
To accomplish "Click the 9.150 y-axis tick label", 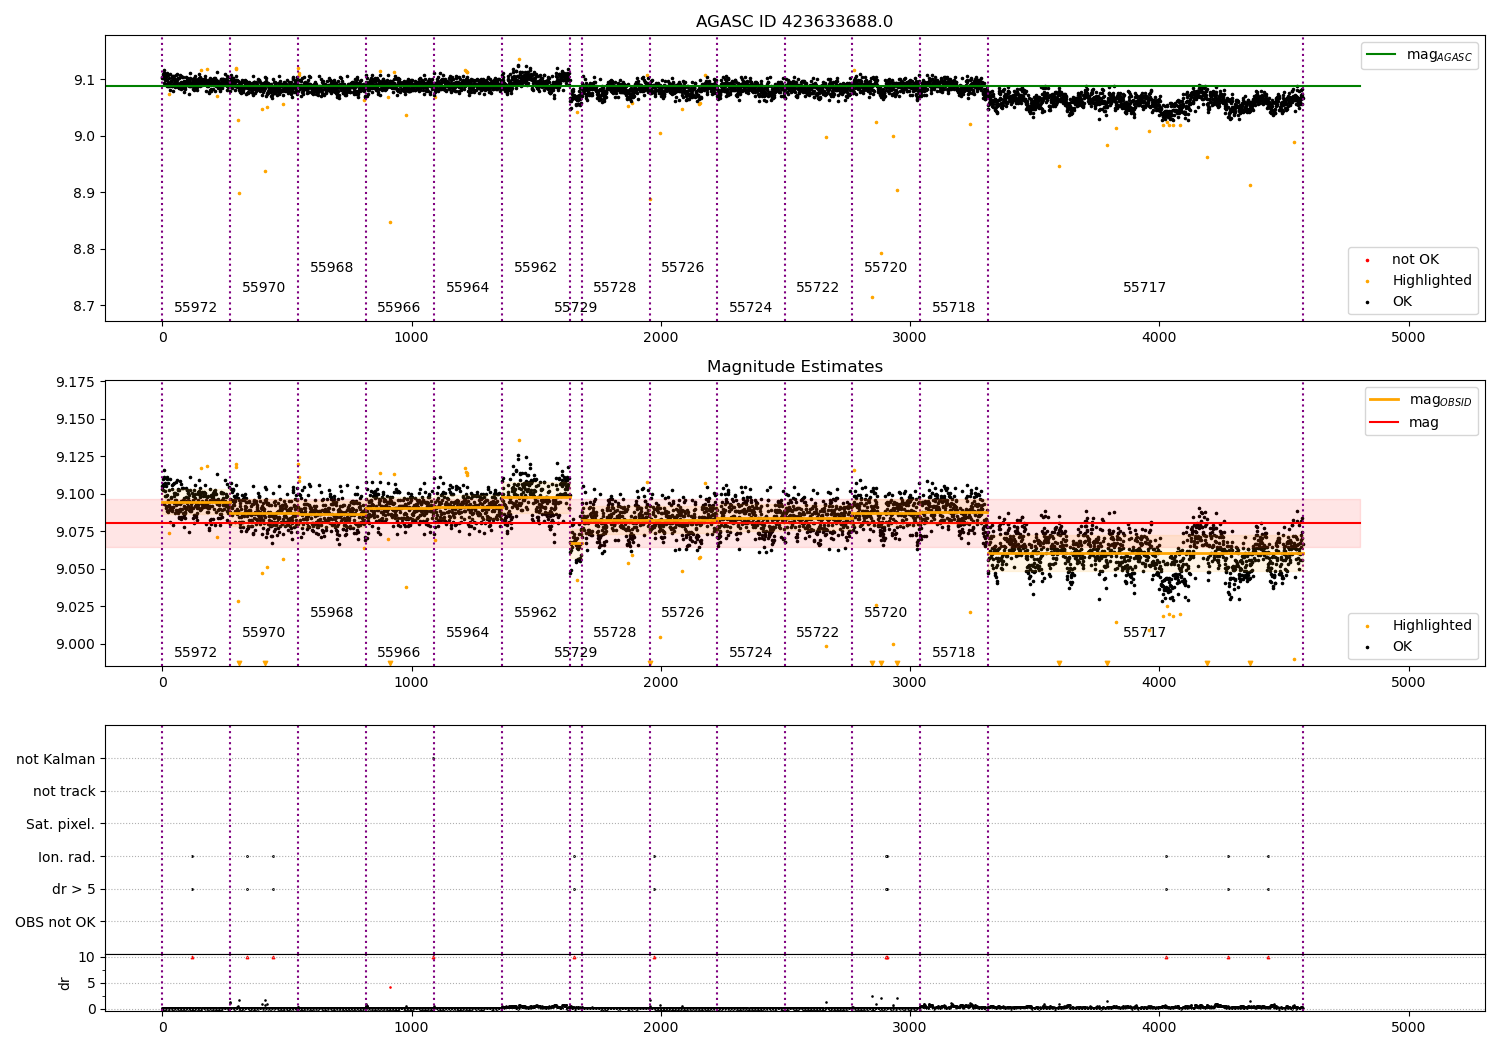I will (75, 419).
